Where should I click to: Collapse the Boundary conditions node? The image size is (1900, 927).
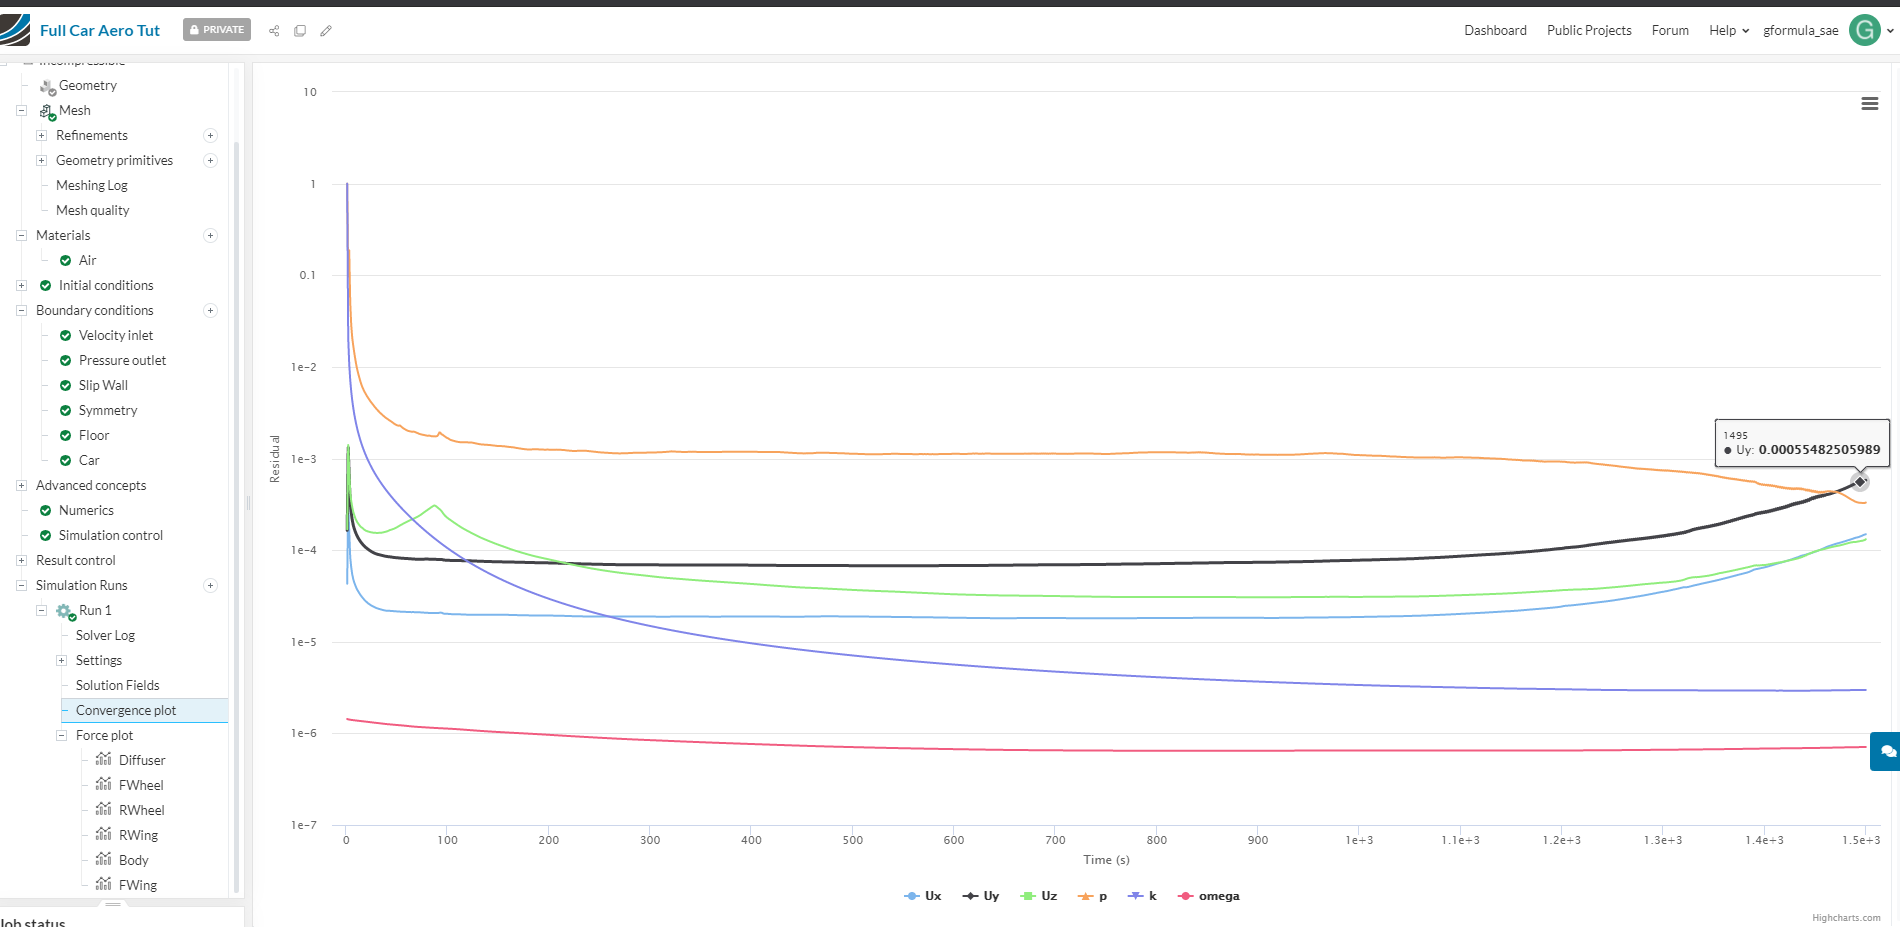pos(21,311)
